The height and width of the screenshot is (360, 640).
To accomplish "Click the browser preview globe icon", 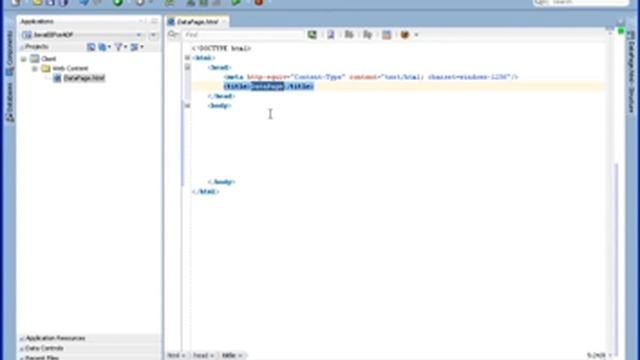I will [404, 35].
